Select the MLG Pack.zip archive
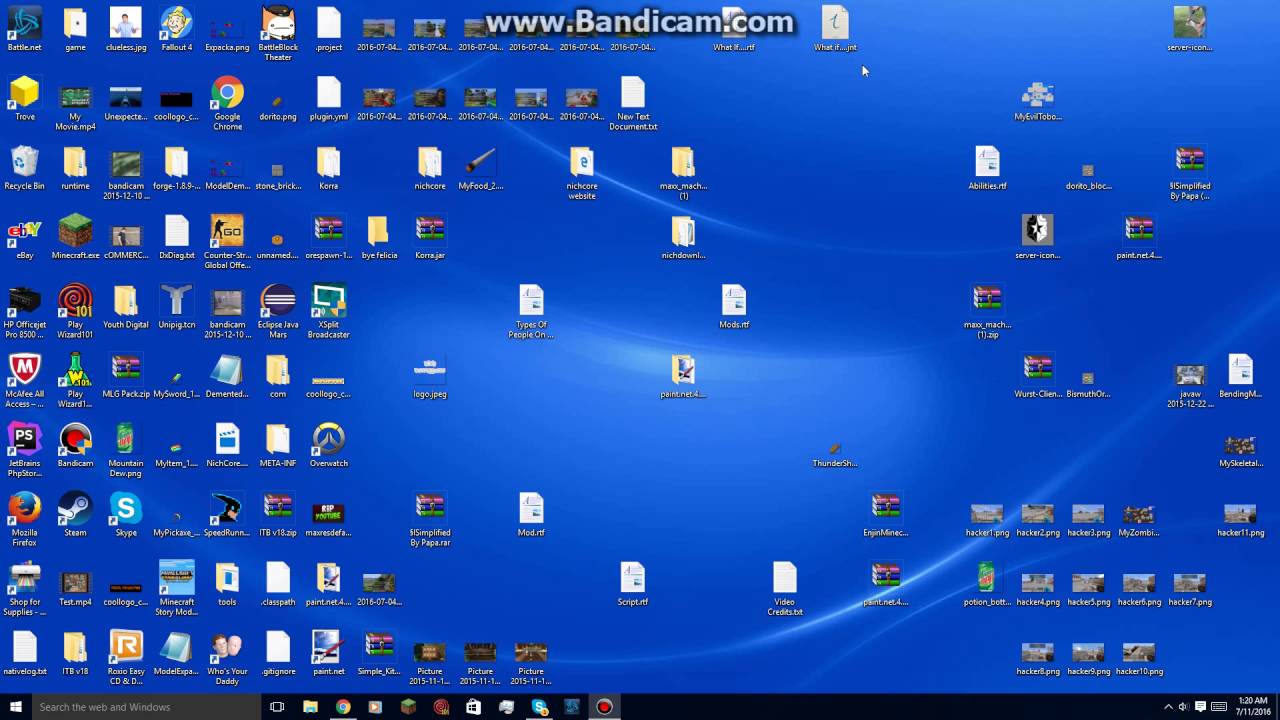Viewport: 1280px width, 720px height. coord(126,375)
